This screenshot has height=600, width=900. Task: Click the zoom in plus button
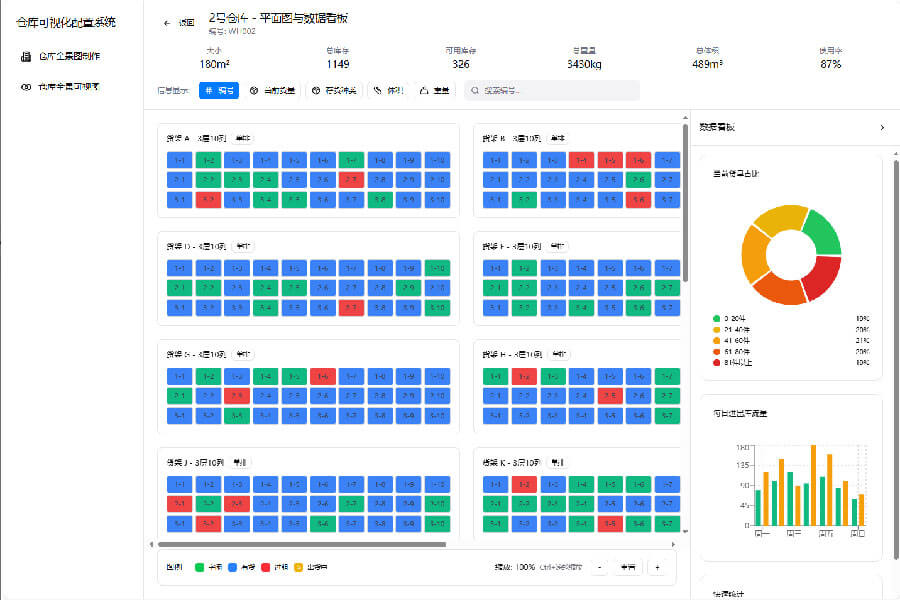(x=657, y=567)
